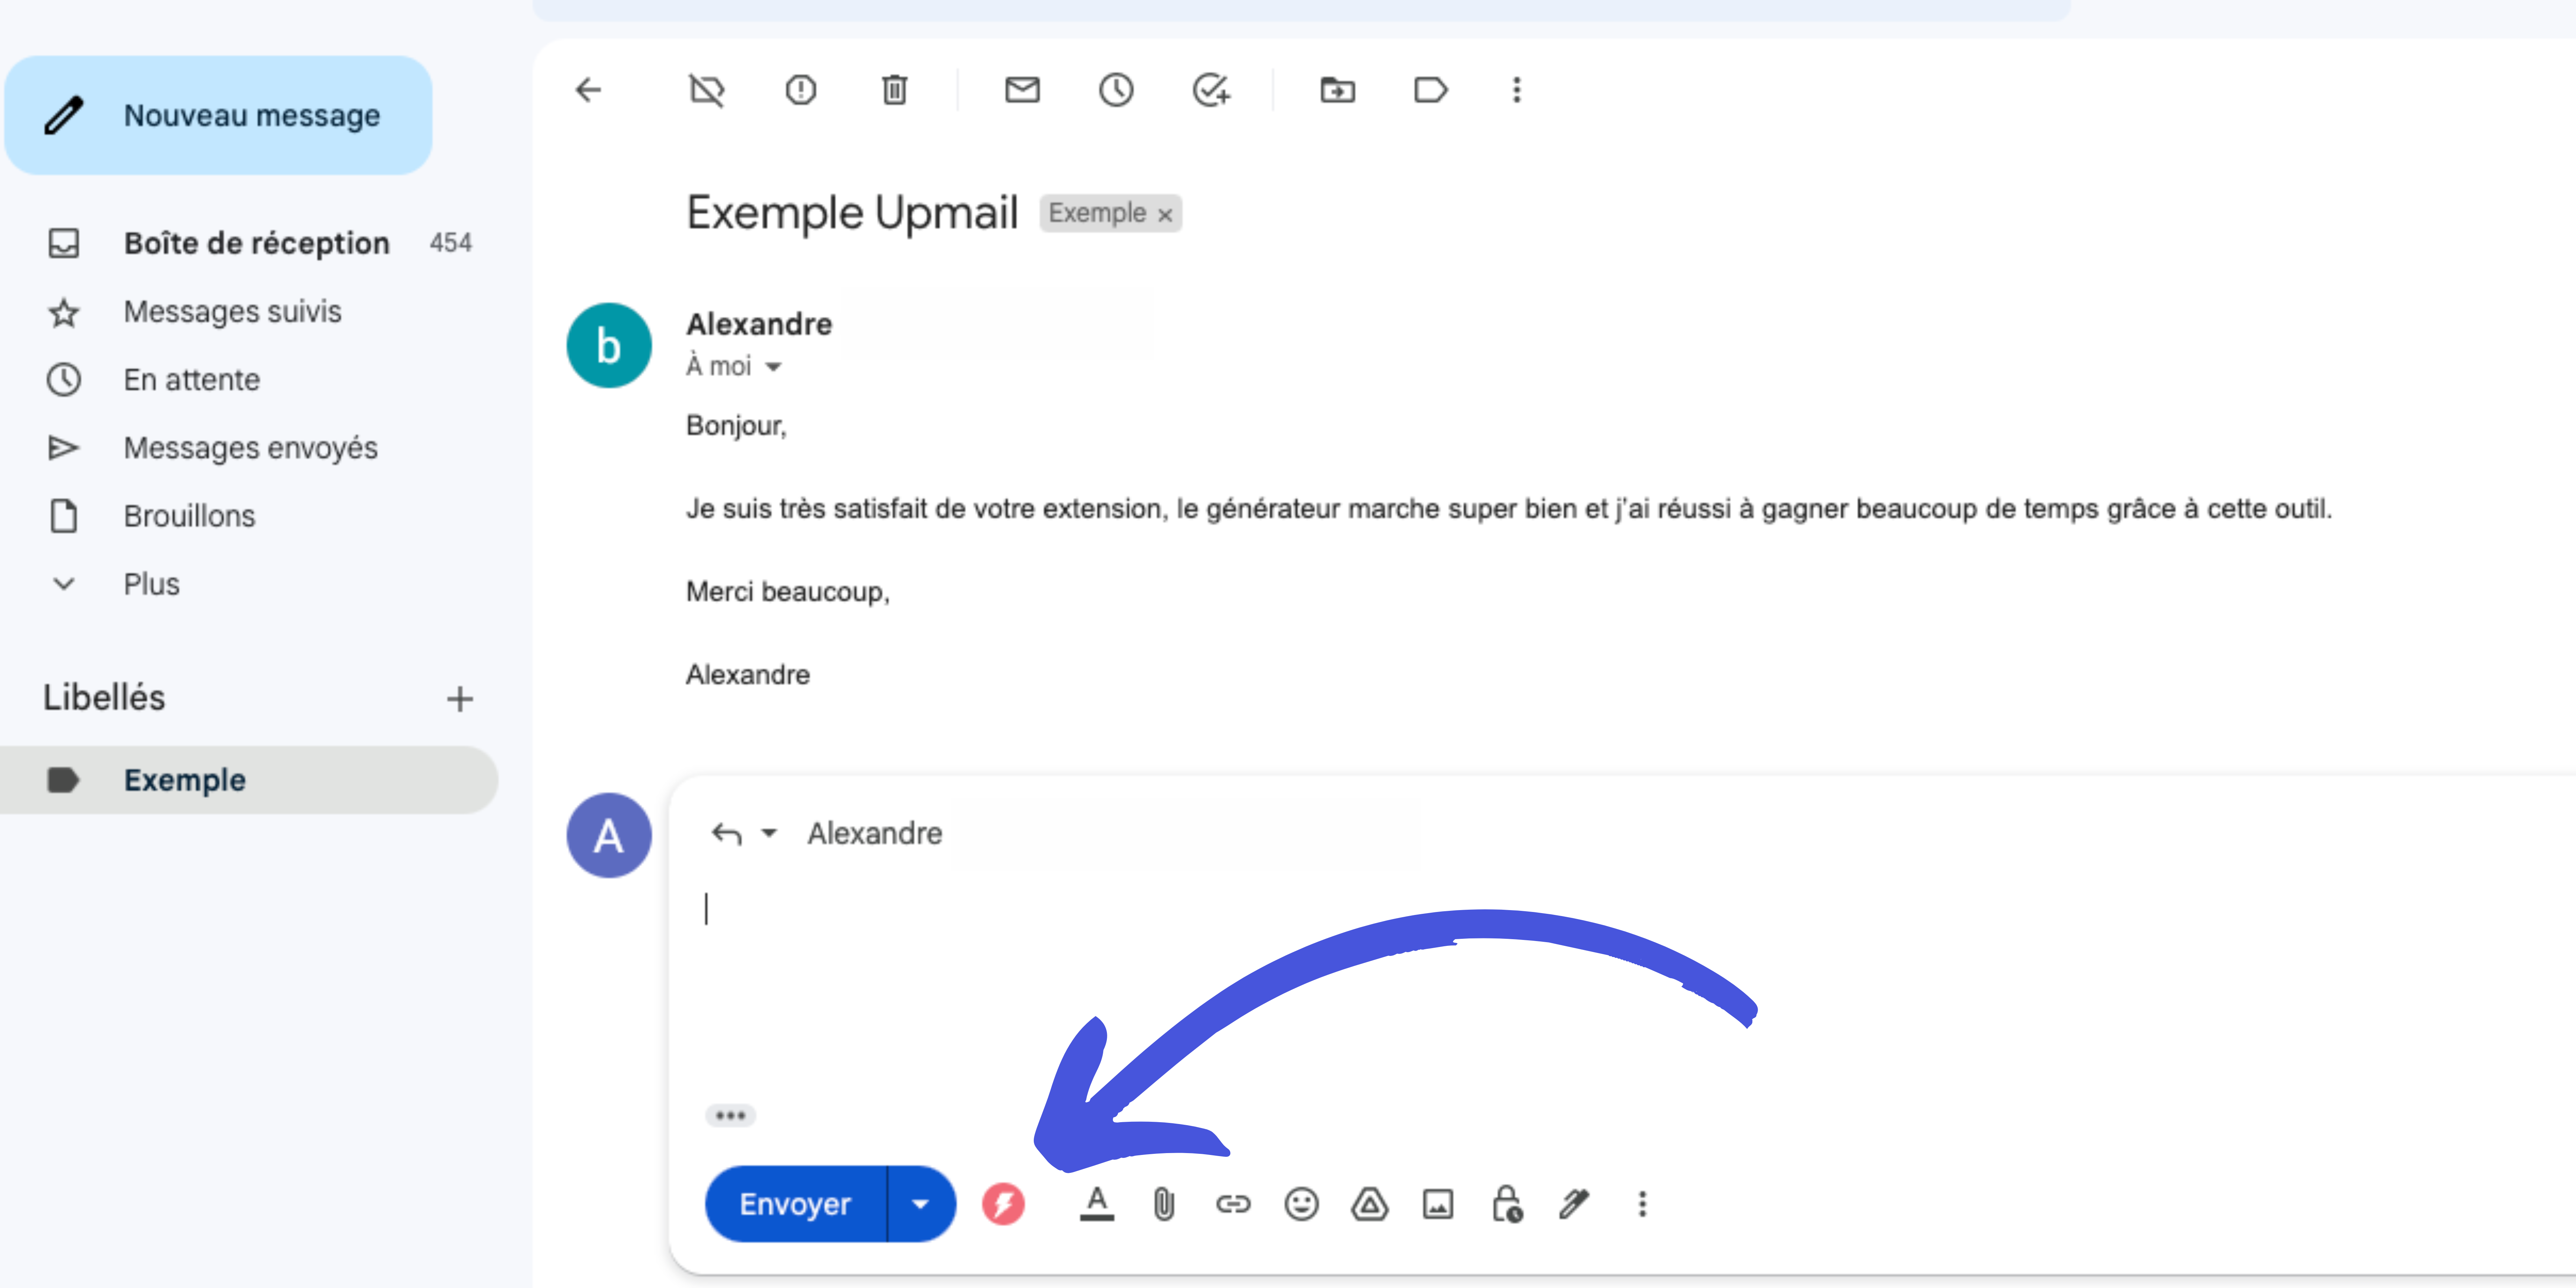Open Messages envoyés folder

pos(250,448)
